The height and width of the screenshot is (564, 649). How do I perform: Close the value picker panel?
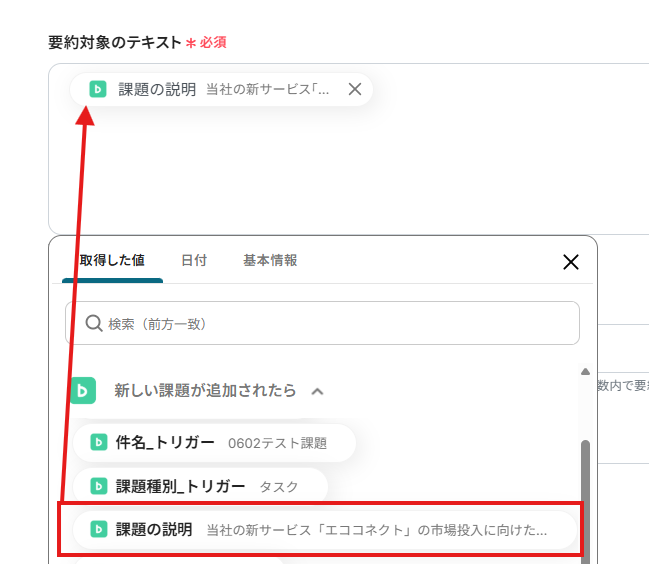tap(571, 262)
